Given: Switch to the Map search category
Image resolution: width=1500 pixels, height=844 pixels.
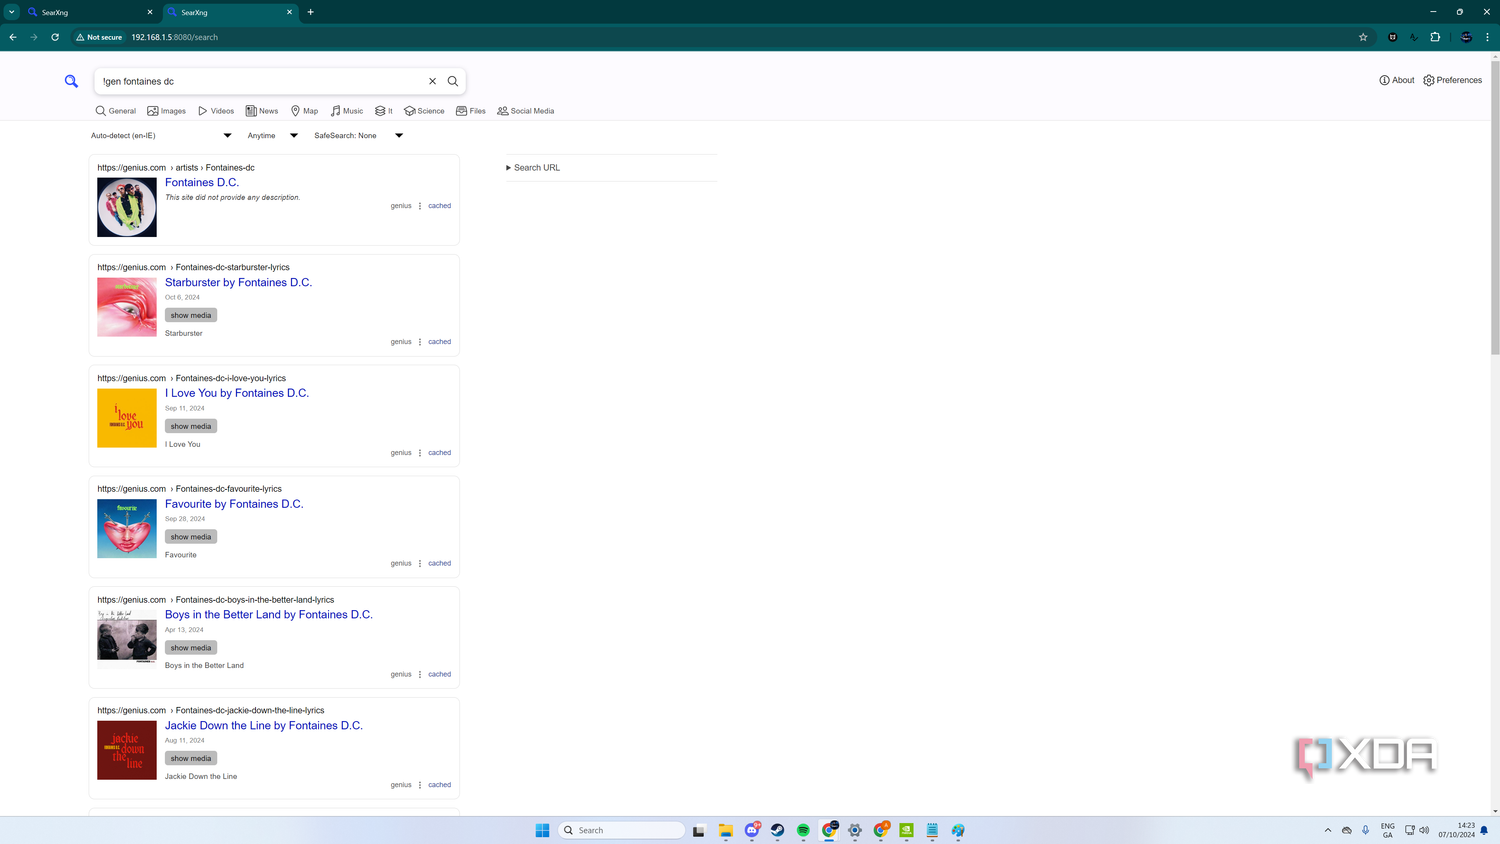Looking at the screenshot, I should click(304, 111).
